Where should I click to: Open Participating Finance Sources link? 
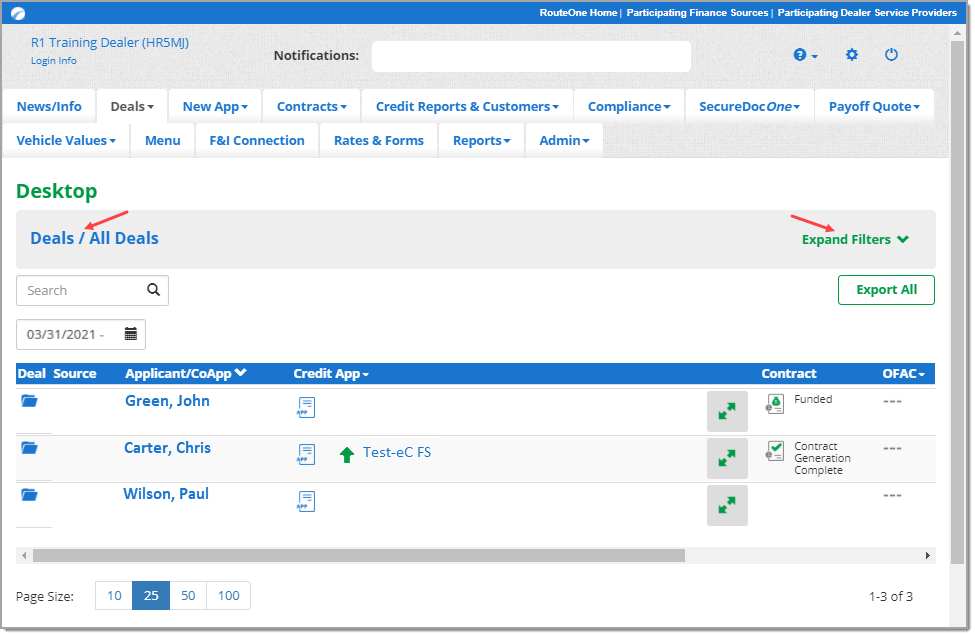click(697, 12)
